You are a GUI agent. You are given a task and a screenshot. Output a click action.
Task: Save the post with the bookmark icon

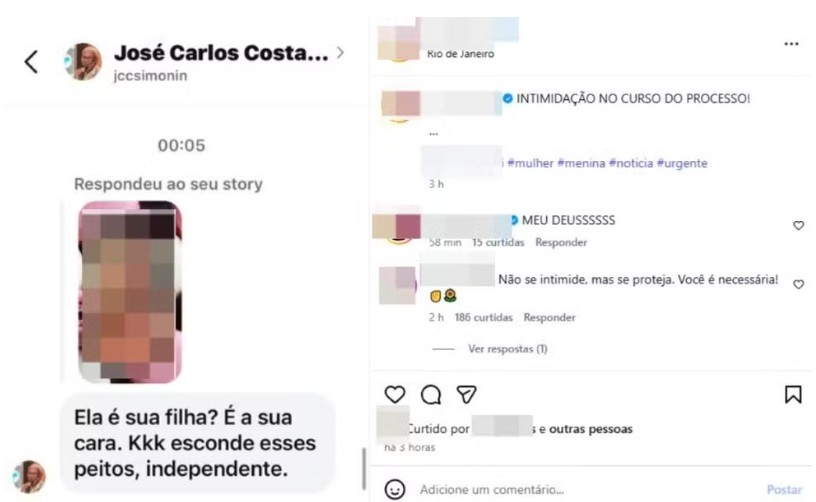tap(793, 394)
